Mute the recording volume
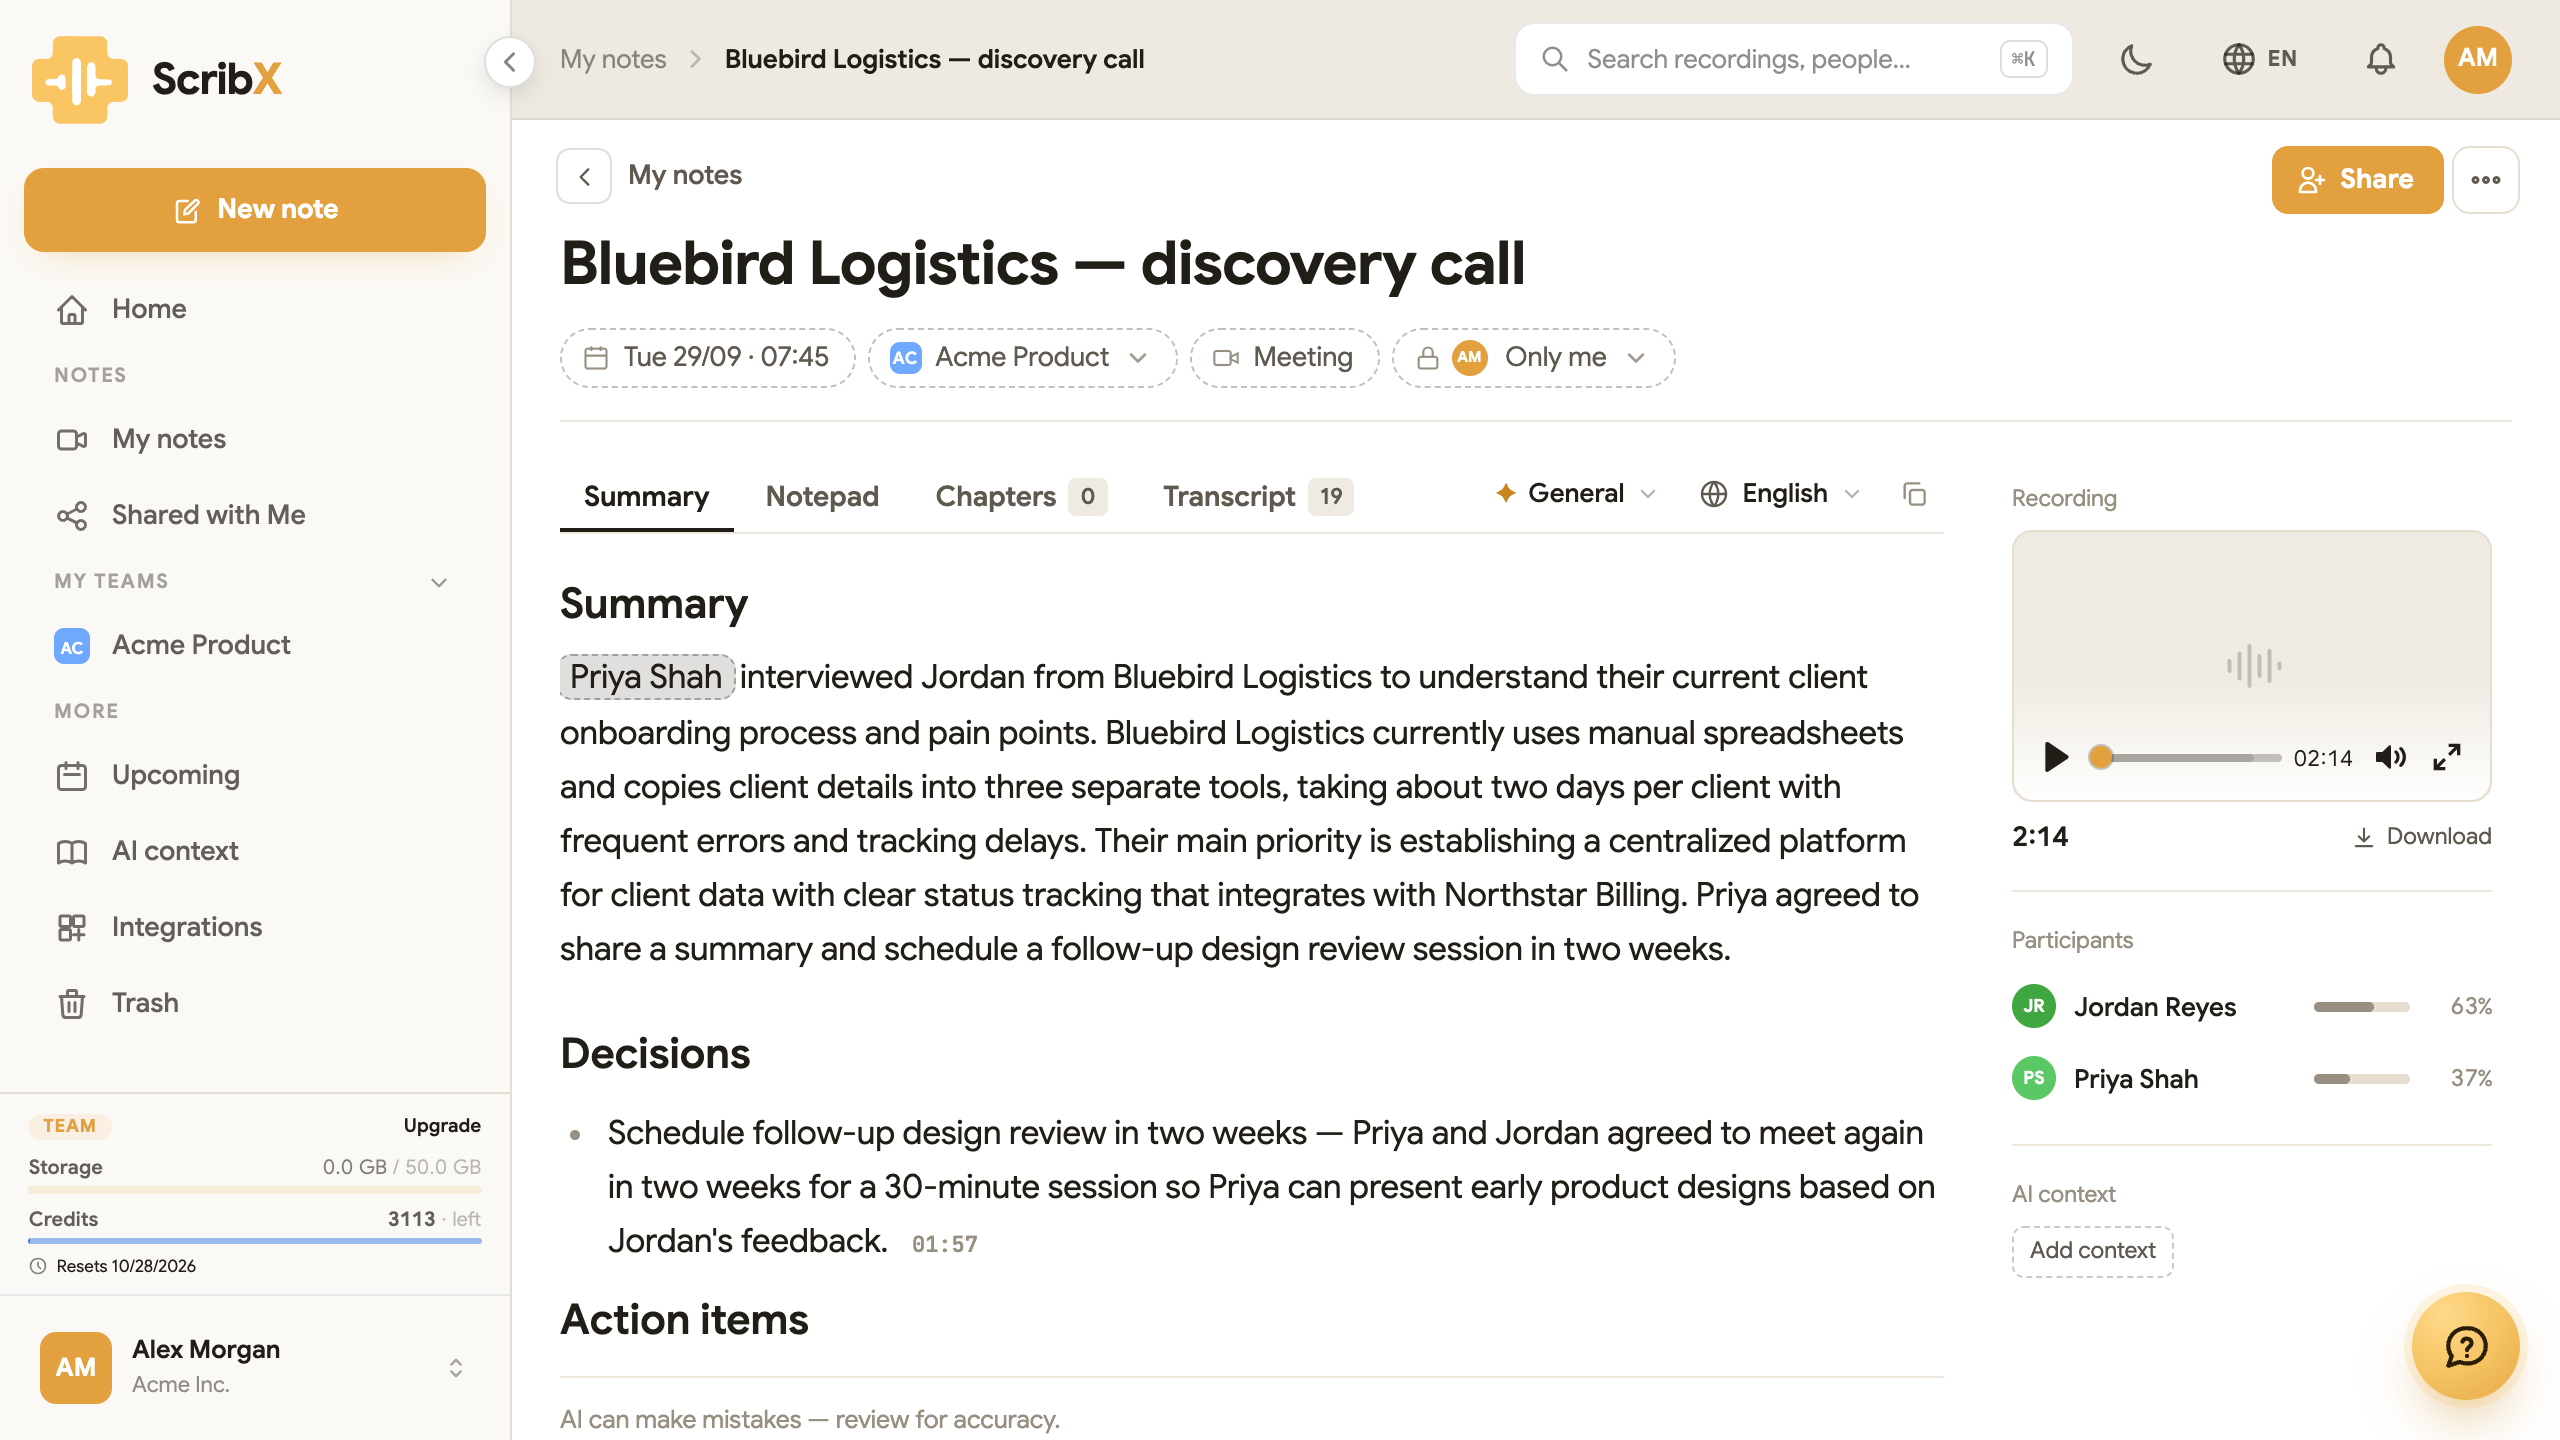The image size is (2560, 1440). tap(2391, 757)
